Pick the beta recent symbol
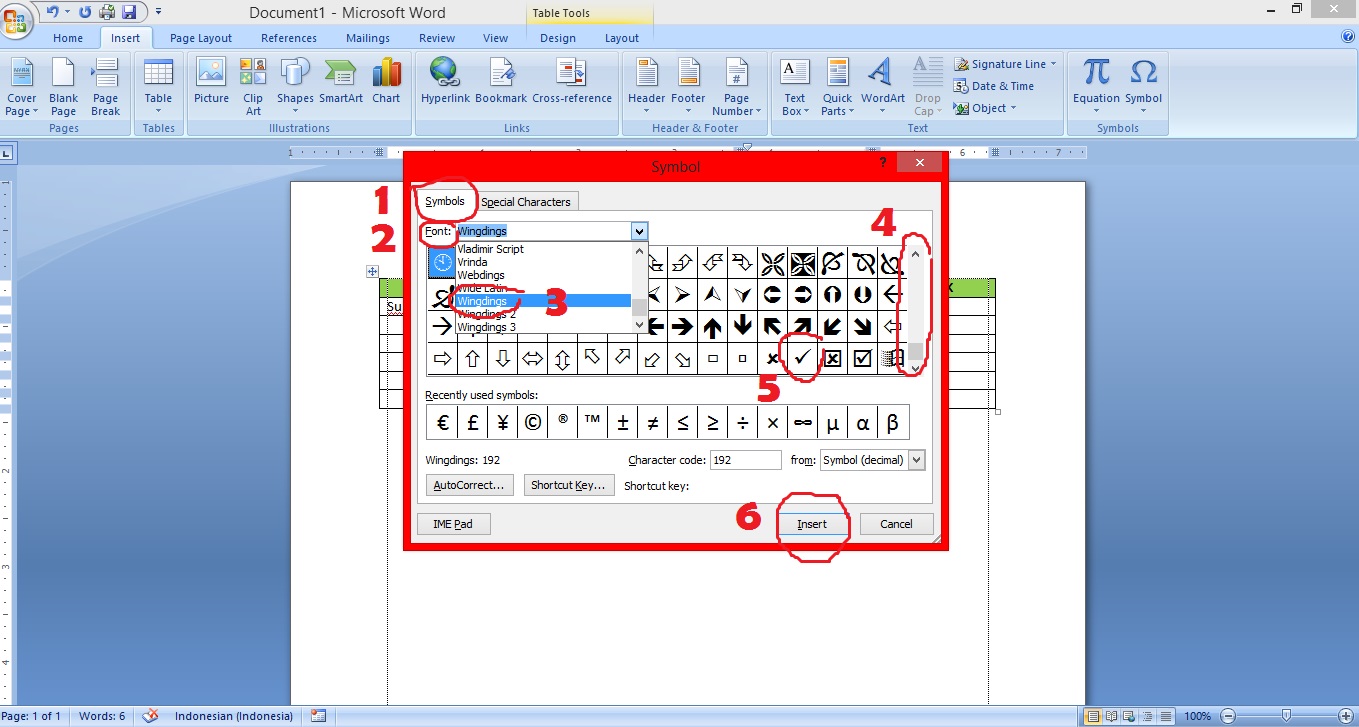The image size is (1359, 727). click(892, 422)
